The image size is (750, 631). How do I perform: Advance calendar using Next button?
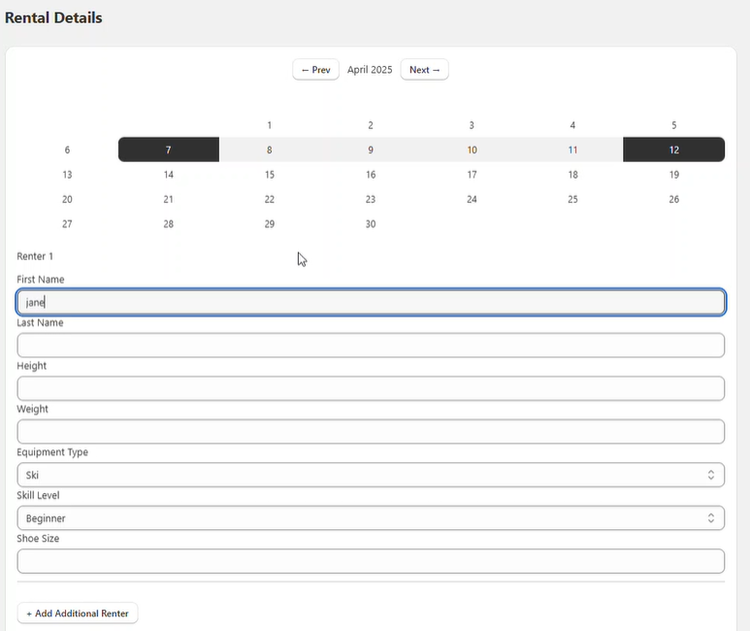pyautogui.click(x=424, y=70)
